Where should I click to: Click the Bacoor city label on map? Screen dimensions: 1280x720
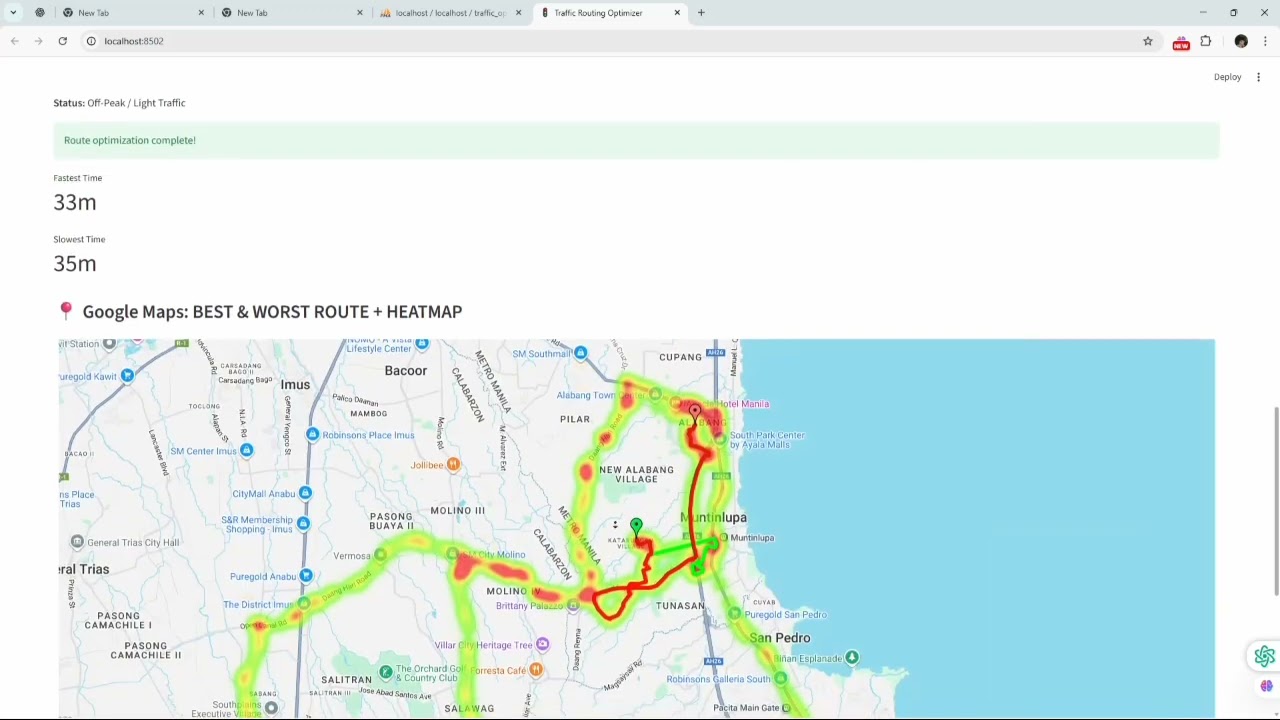(406, 370)
